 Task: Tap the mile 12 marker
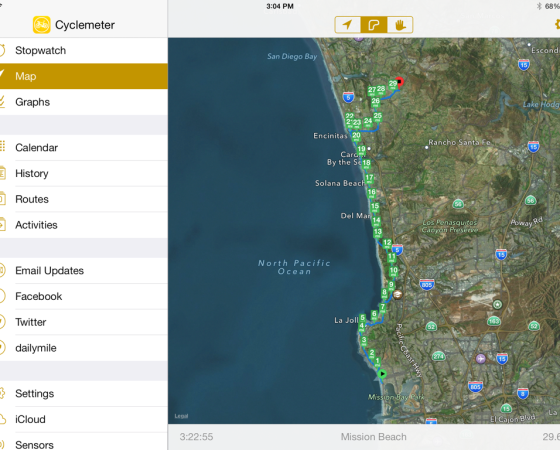tap(387, 243)
